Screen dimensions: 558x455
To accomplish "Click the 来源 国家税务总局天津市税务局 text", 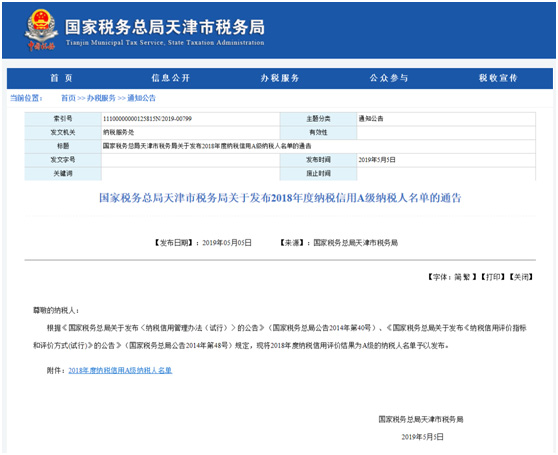I will click(338, 243).
